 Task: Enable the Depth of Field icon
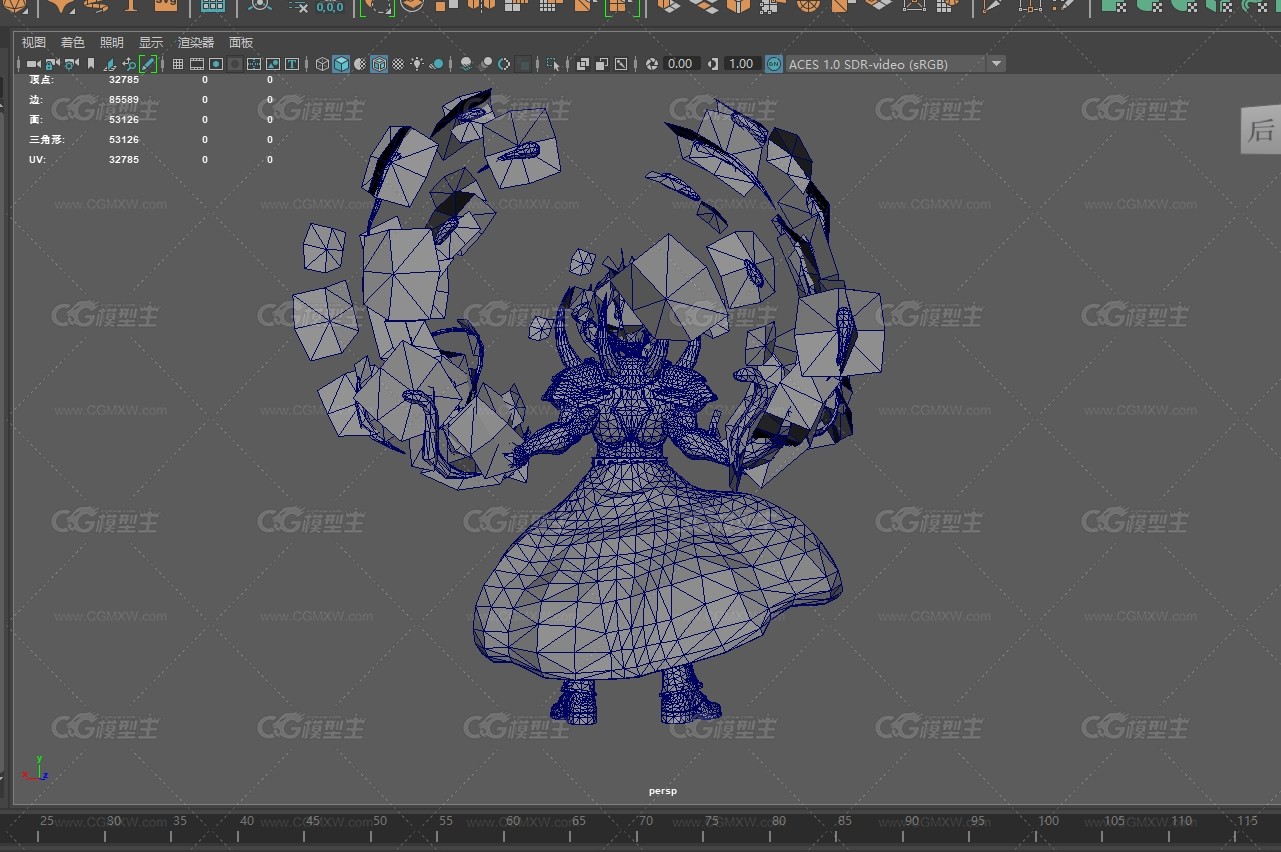(x=524, y=64)
